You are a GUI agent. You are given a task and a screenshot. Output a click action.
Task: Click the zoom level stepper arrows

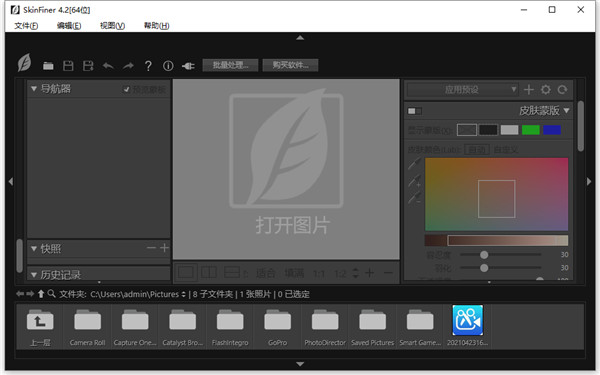coord(355,273)
